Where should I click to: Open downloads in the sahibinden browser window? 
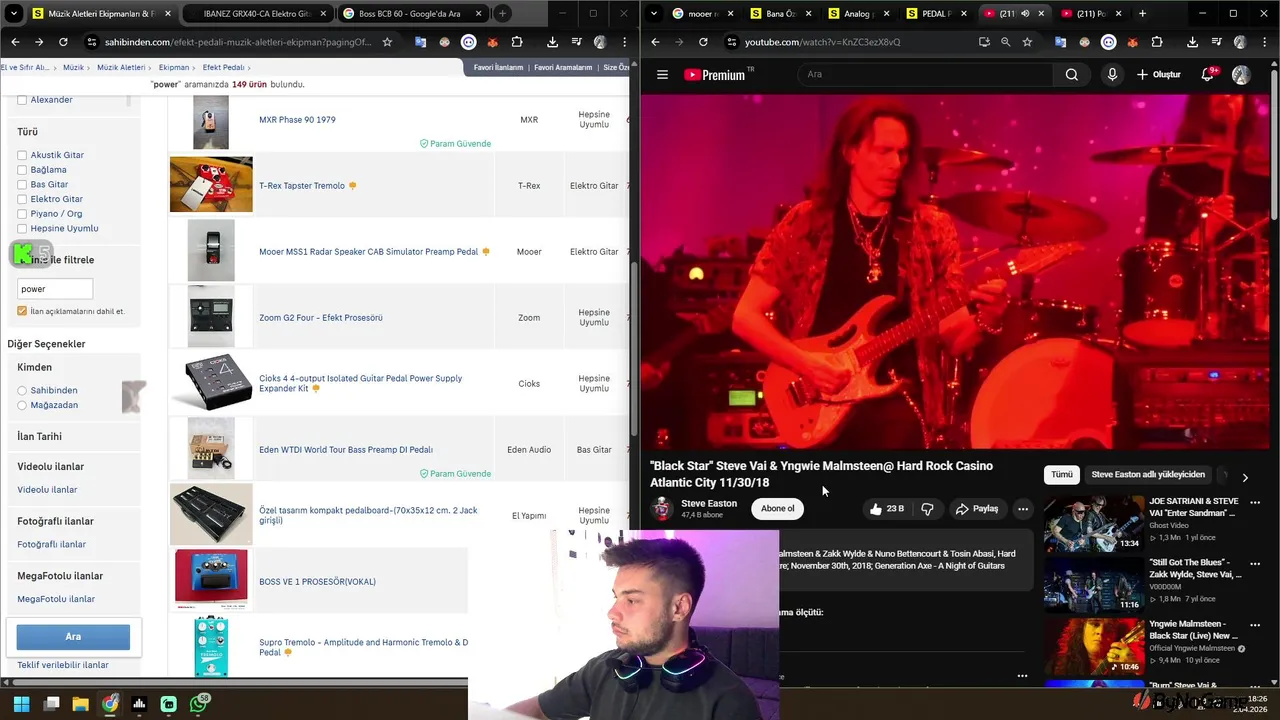(x=552, y=42)
